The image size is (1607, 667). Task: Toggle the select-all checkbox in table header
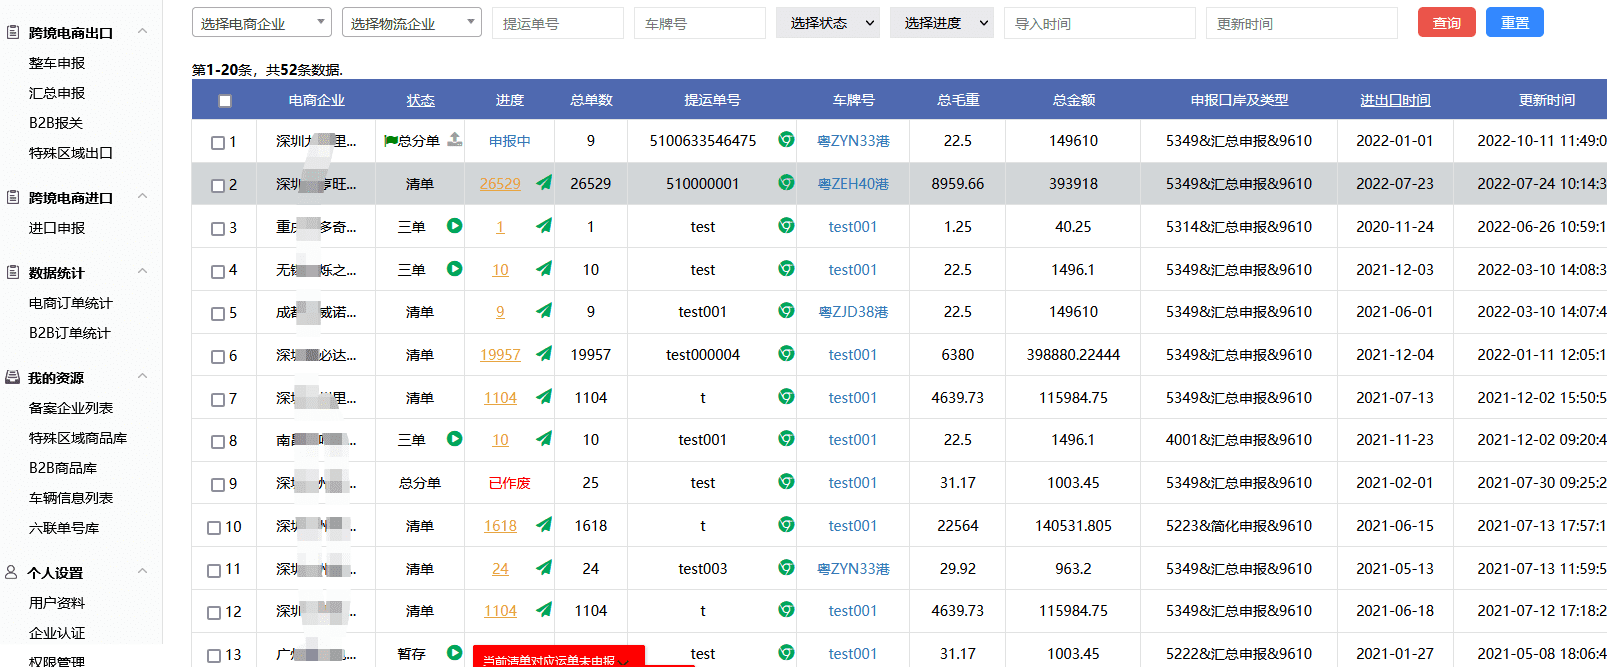(x=225, y=100)
